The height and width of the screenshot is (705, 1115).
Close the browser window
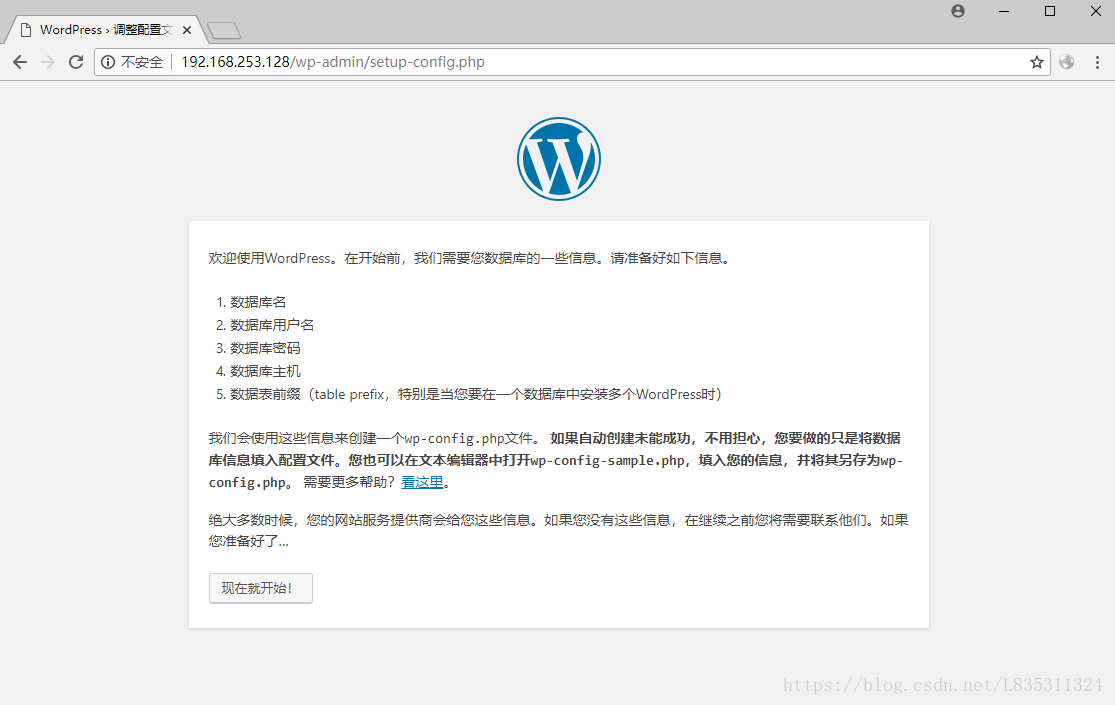pyautogui.click(x=1095, y=11)
